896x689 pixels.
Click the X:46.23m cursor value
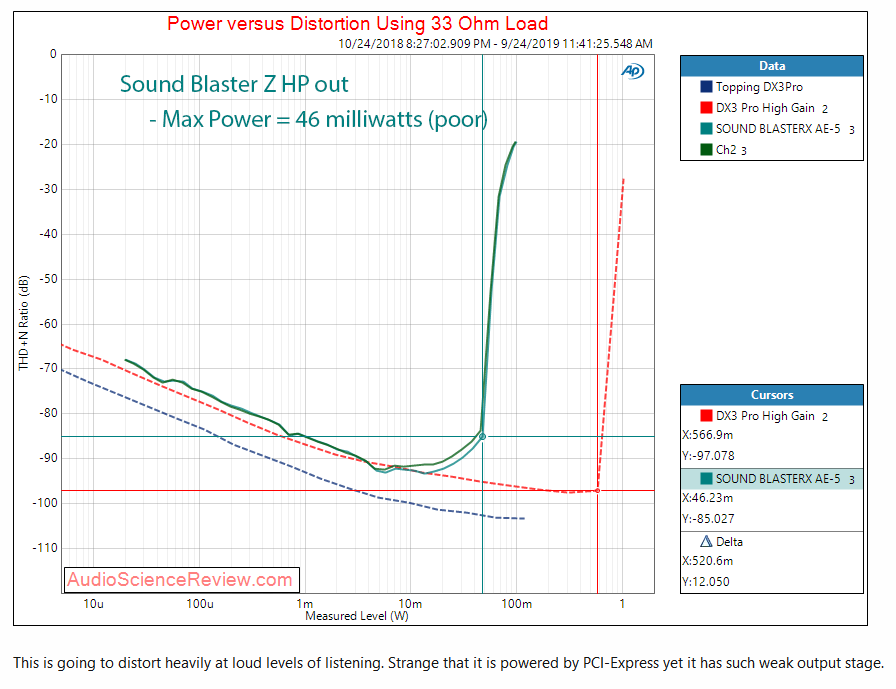click(x=708, y=498)
